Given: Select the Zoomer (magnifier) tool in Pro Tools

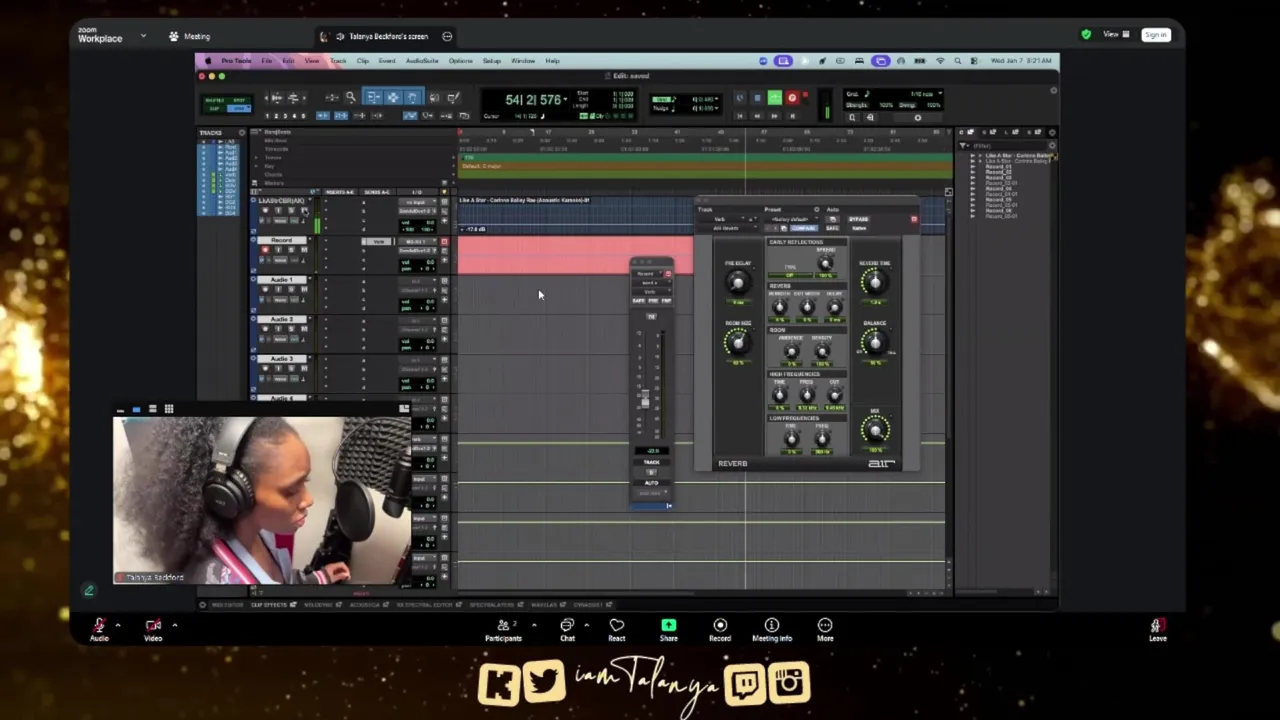Looking at the screenshot, I should pyautogui.click(x=351, y=97).
